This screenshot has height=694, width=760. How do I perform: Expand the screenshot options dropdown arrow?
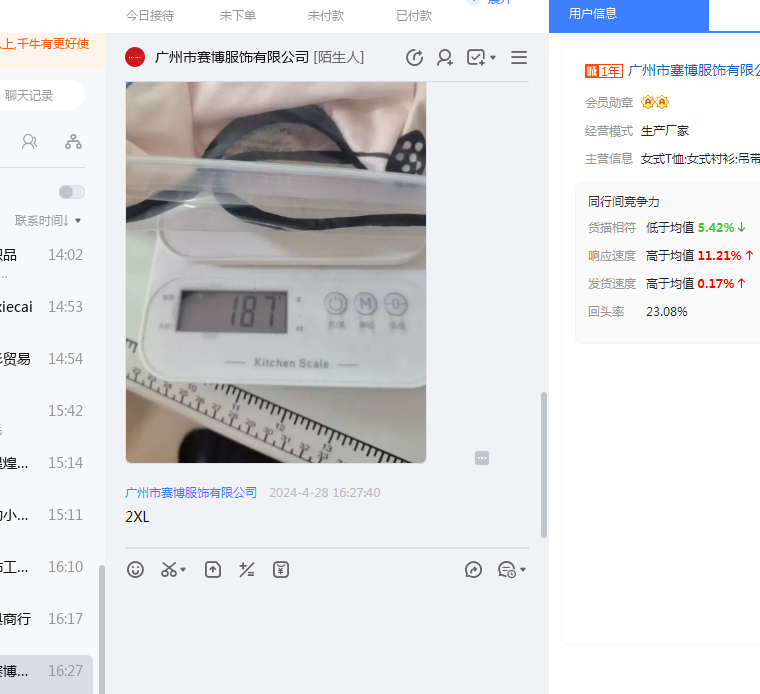click(x=183, y=569)
